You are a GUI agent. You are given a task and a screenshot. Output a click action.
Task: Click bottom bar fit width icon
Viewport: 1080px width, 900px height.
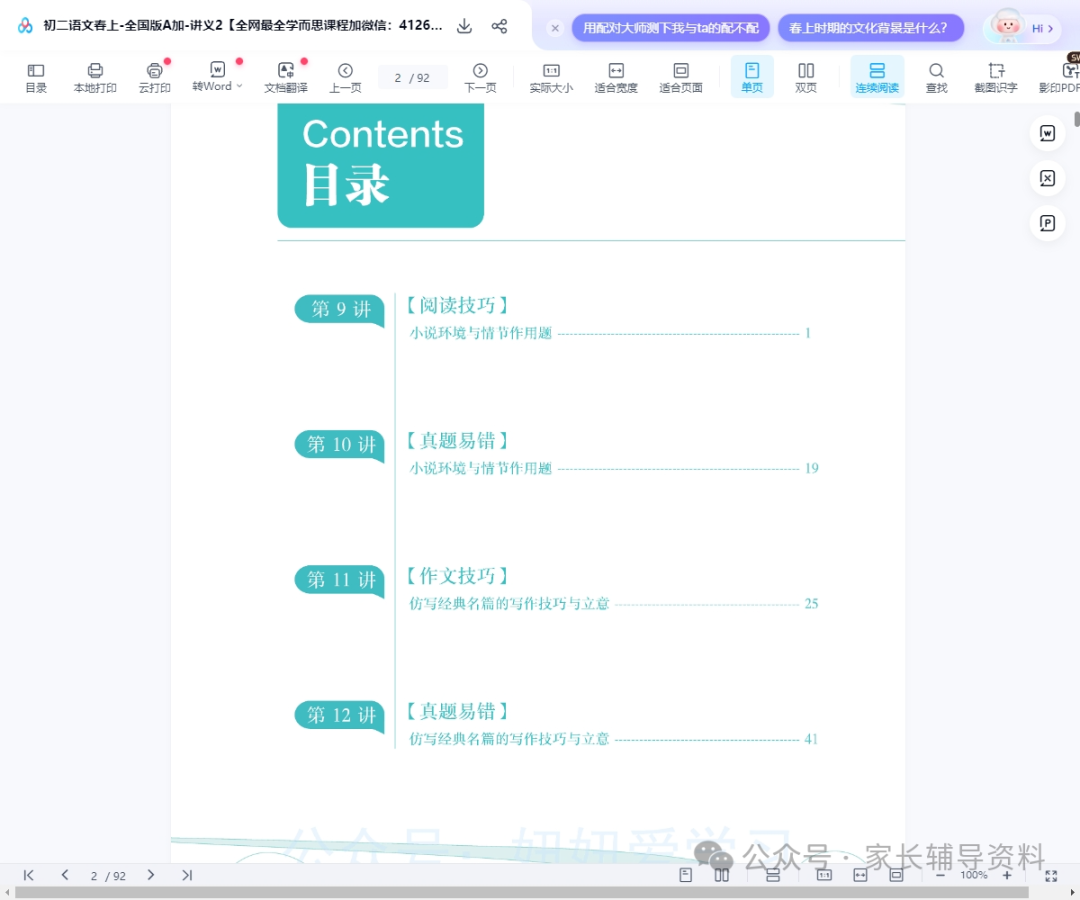(860, 875)
